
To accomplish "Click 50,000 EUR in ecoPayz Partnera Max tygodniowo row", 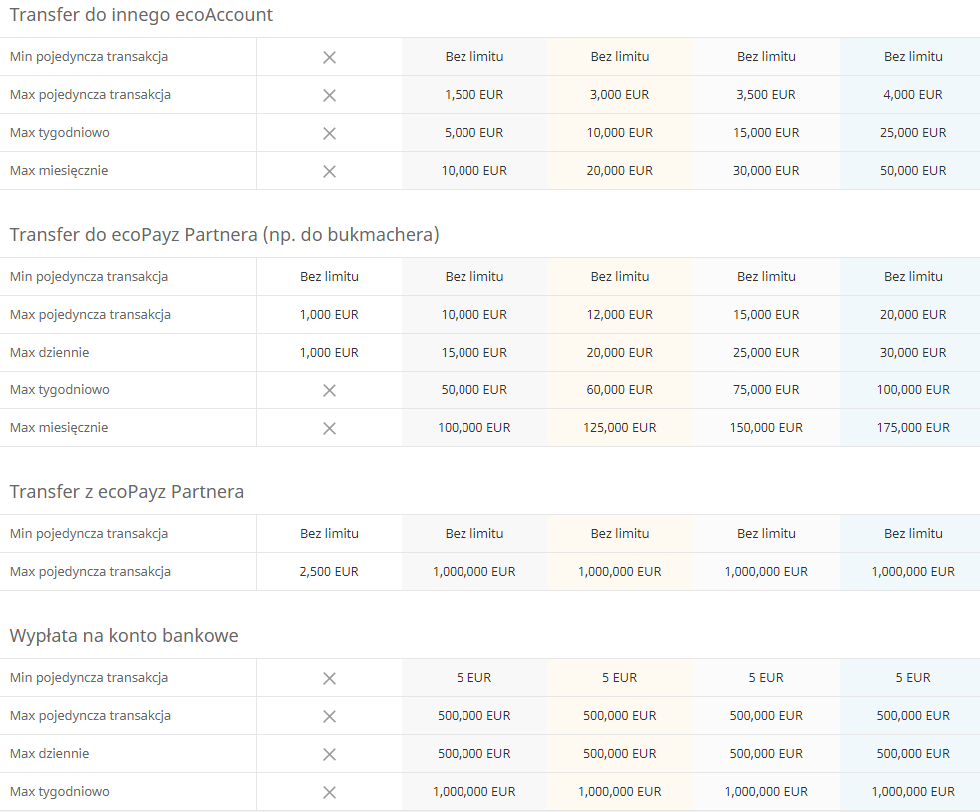I will point(474,390).
